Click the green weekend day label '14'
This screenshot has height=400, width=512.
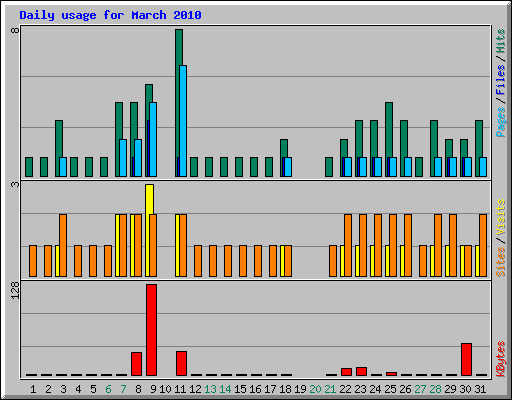pos(225,389)
